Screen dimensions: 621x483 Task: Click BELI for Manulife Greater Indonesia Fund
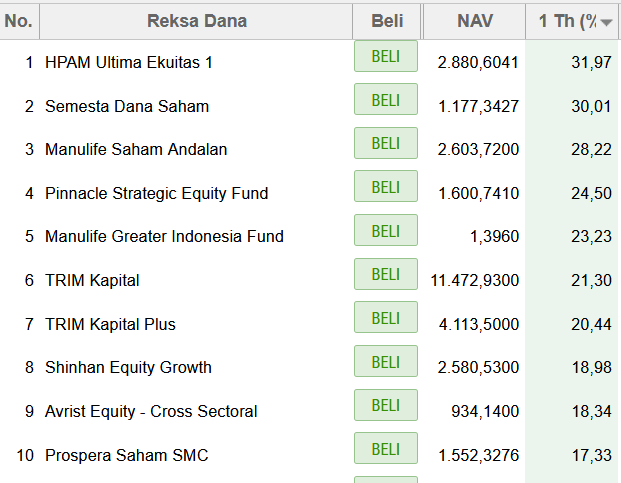(x=386, y=230)
